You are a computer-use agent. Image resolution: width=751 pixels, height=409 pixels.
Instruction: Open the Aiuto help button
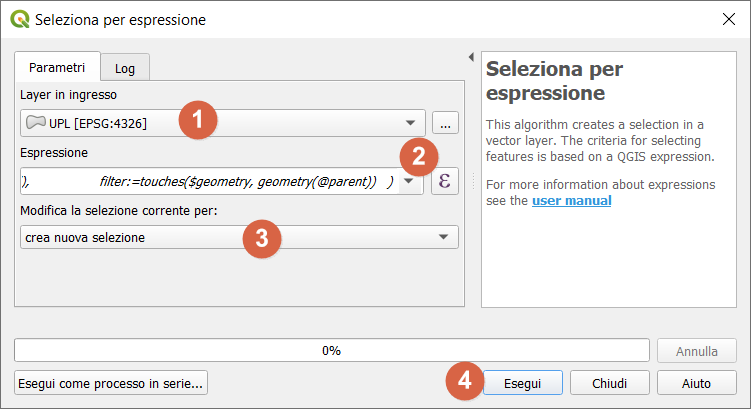coord(696,383)
